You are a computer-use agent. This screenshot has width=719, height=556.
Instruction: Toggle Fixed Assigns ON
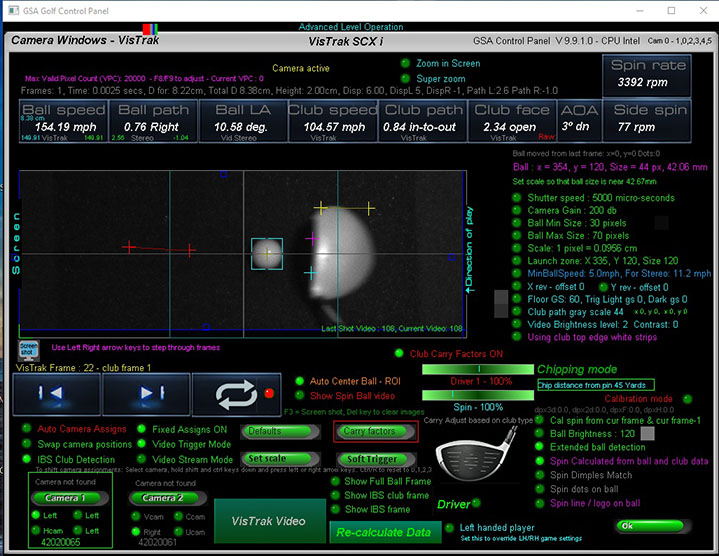[x=142, y=429]
